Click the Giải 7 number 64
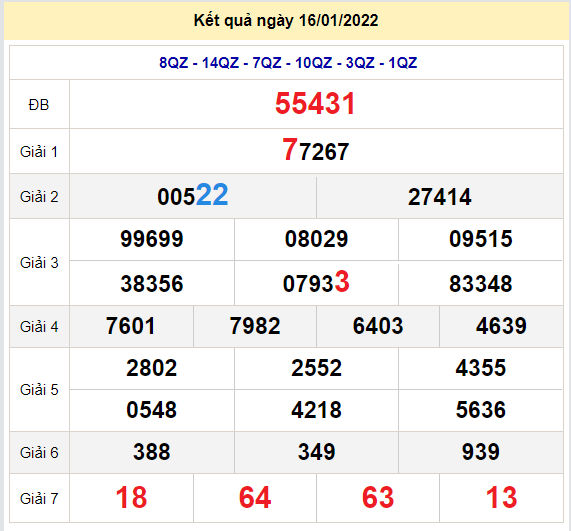Screen dimensions: 571x531 255,497
